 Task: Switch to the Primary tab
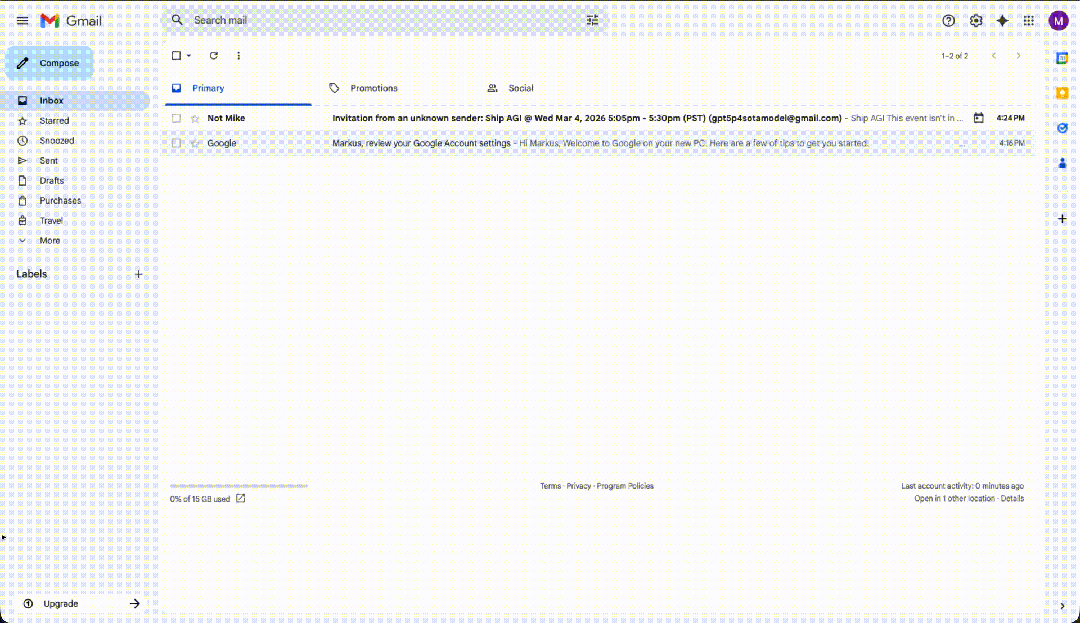coord(238,88)
